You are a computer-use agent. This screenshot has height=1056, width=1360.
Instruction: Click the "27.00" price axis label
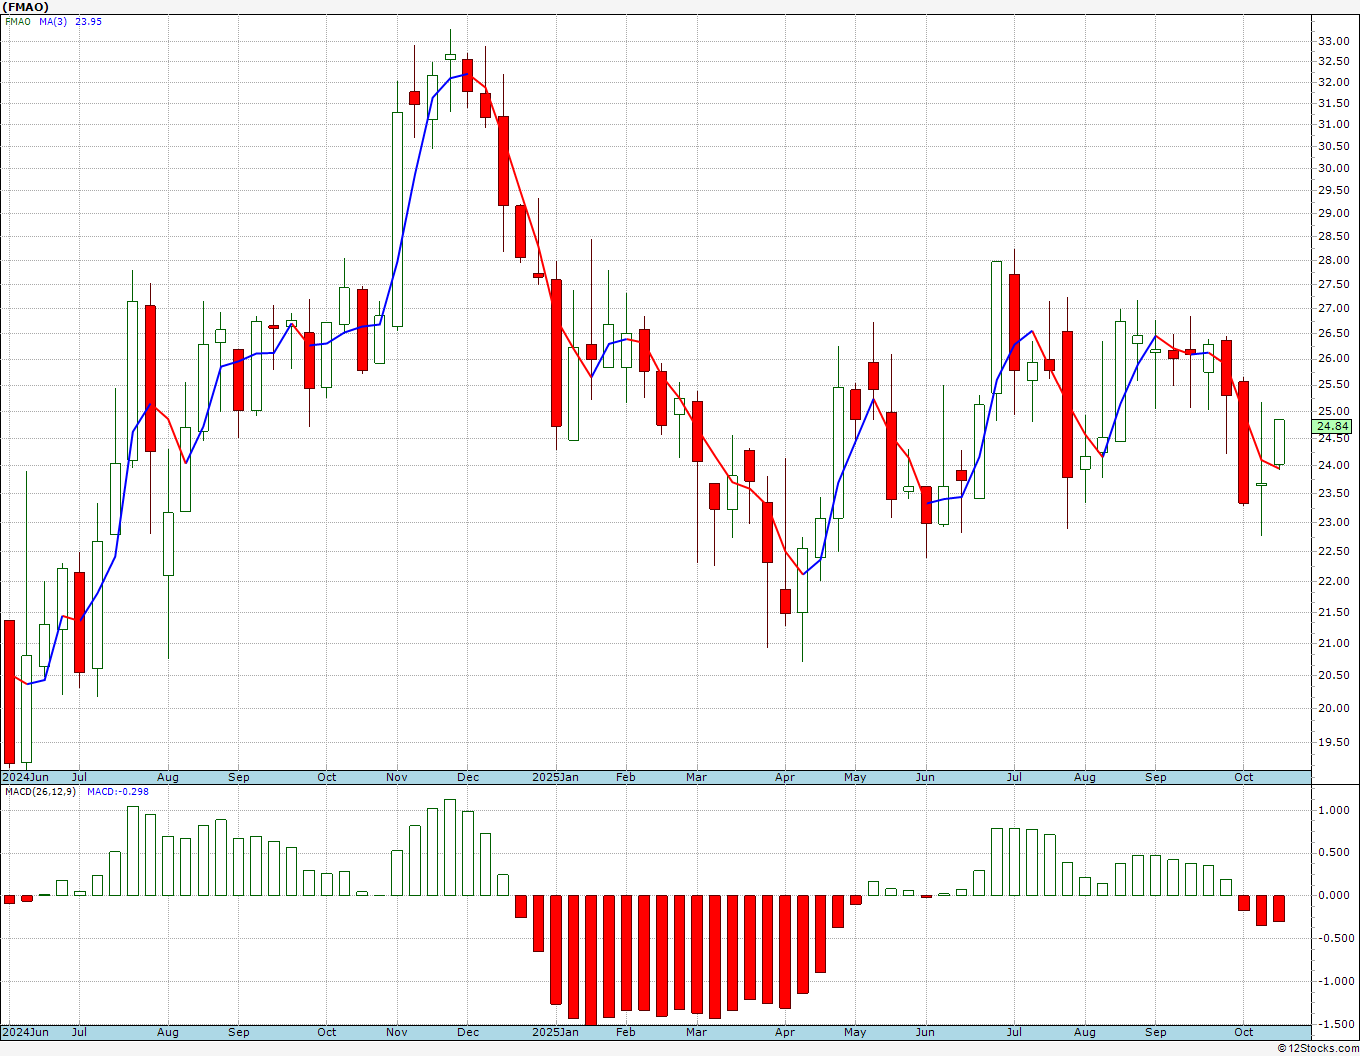coord(1333,308)
